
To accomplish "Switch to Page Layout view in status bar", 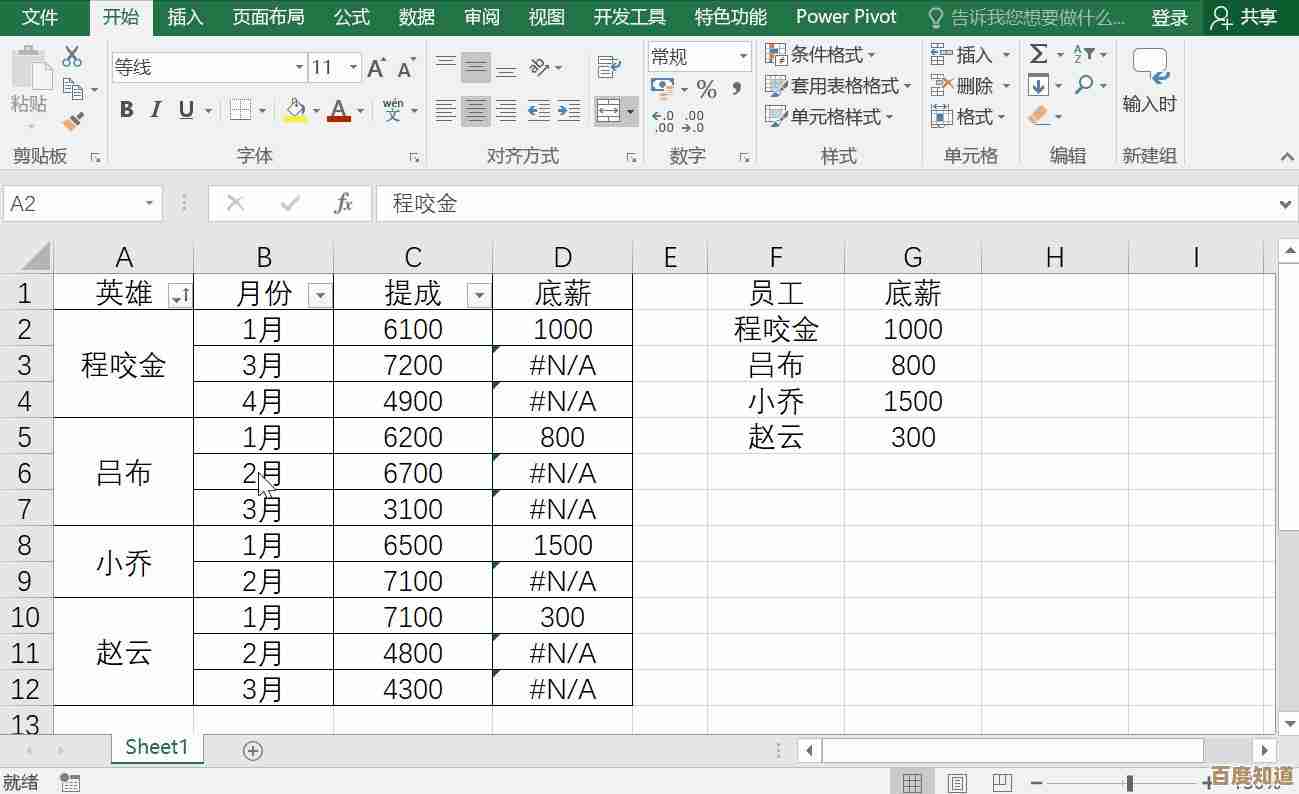I will pyautogui.click(x=957, y=783).
